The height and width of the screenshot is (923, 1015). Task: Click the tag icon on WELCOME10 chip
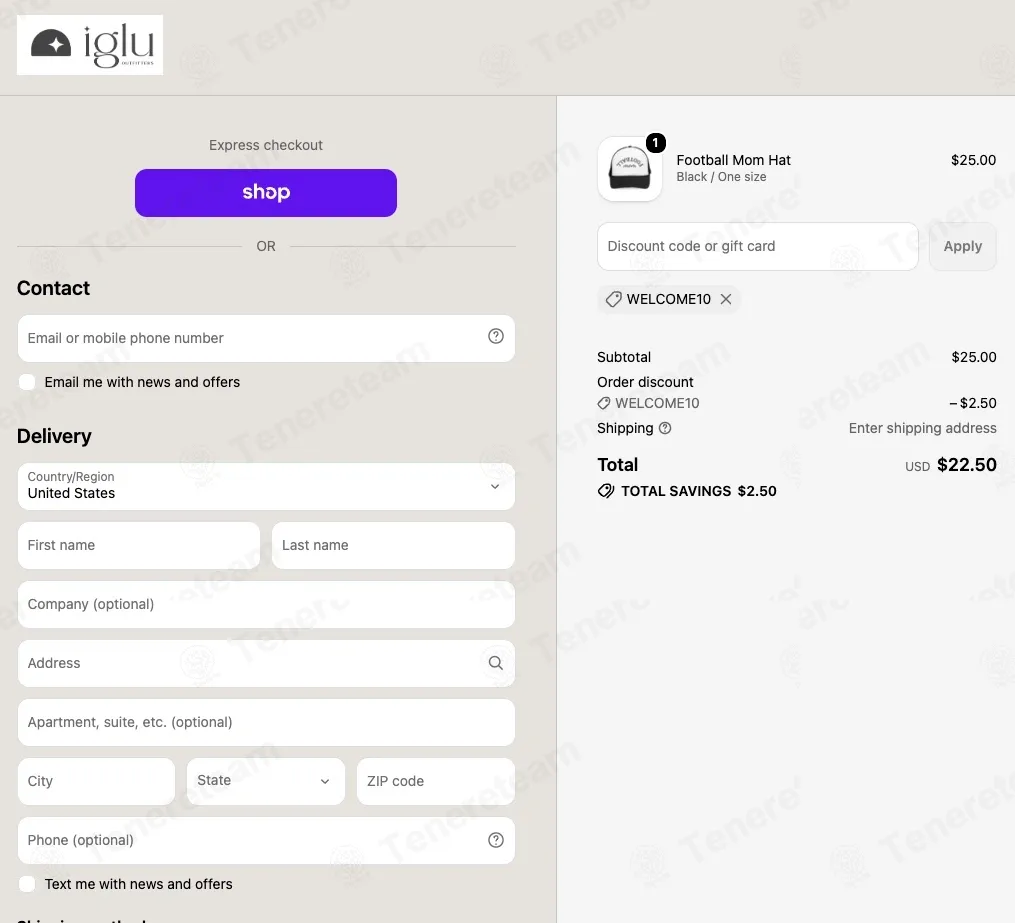613,299
